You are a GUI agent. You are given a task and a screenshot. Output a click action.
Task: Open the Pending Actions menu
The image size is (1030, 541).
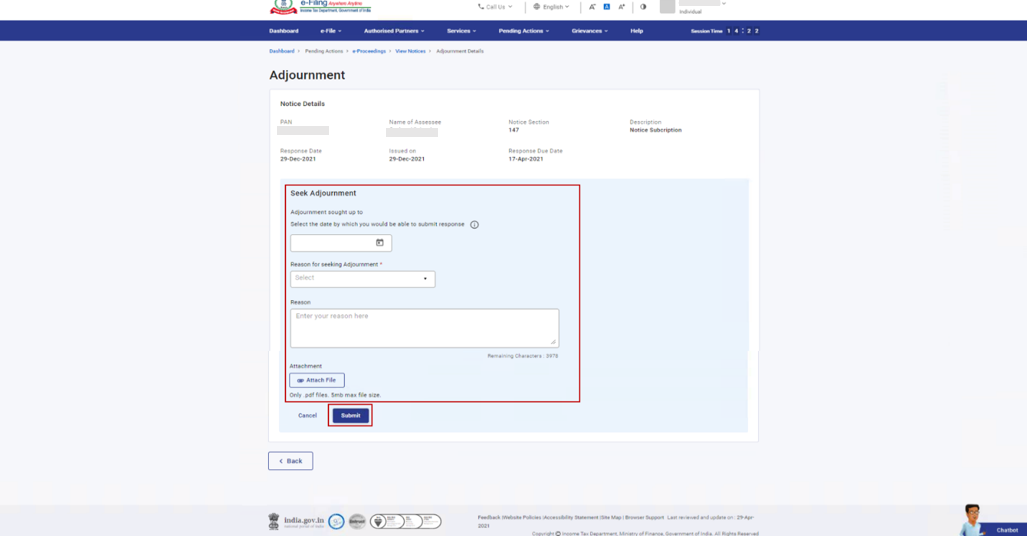coord(525,31)
